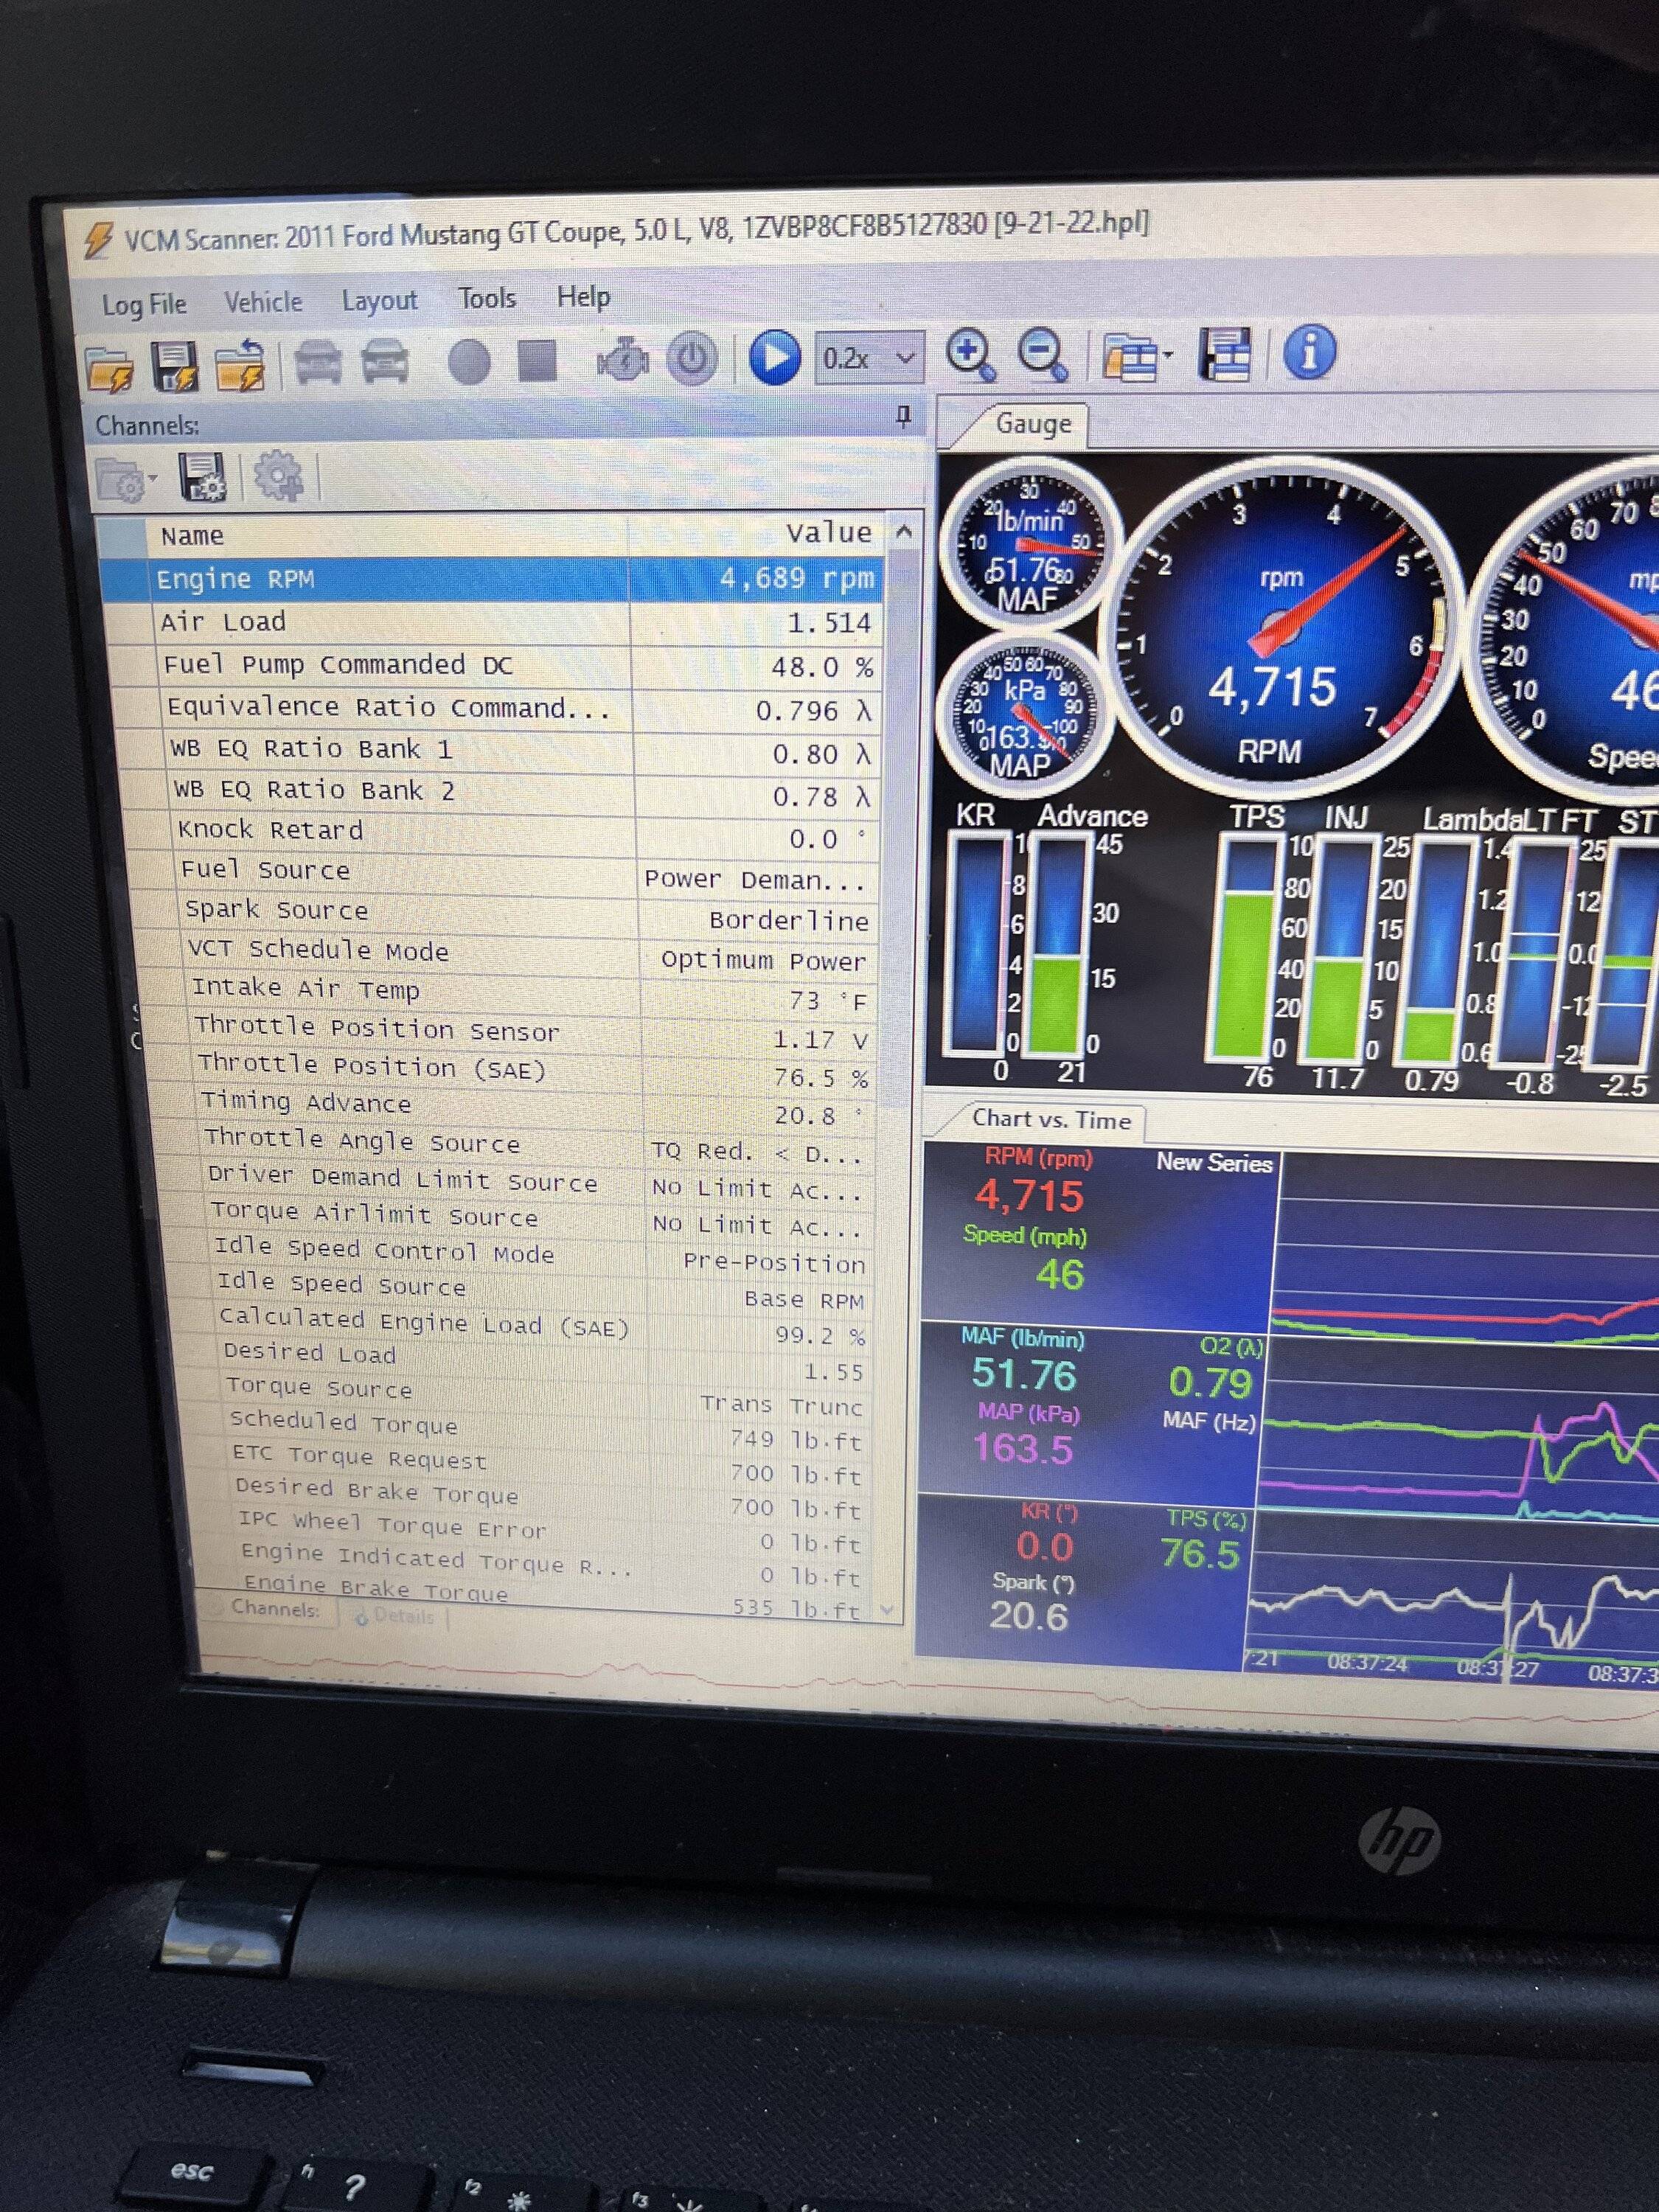Expand the arrow beside the Channels folder-gear icon
Viewport: 1659px width, 2212px height.
153,480
